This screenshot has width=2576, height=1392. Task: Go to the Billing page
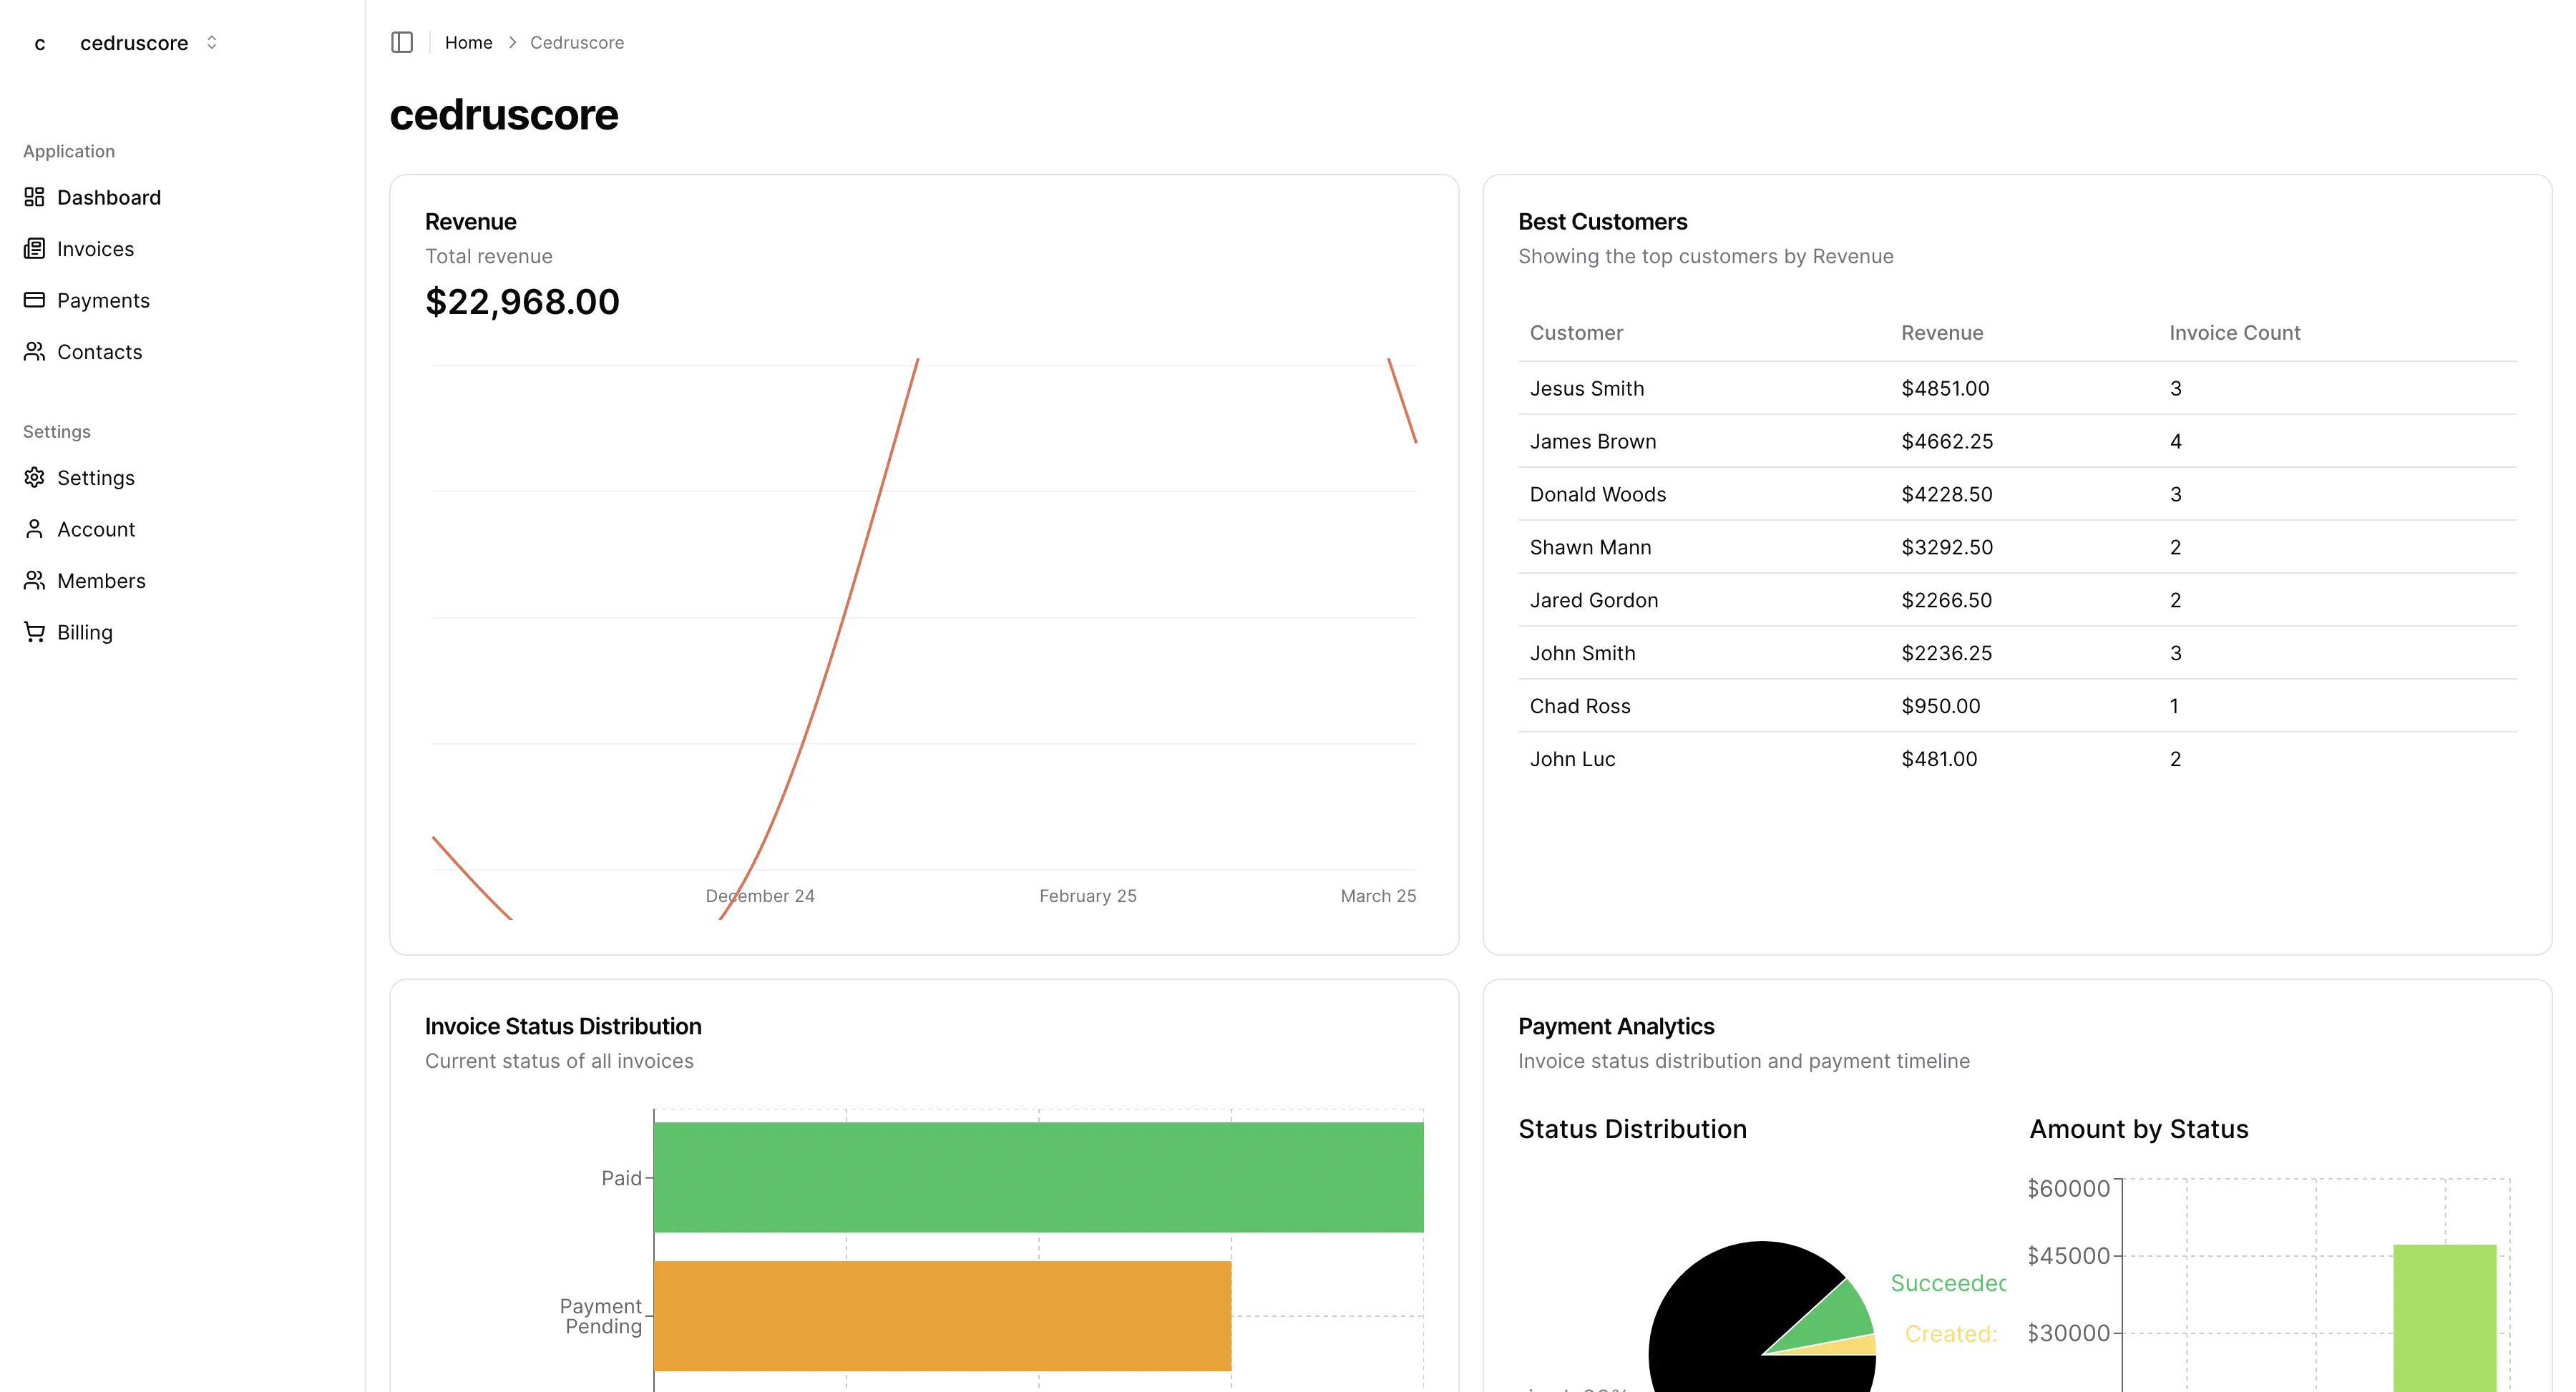click(85, 632)
